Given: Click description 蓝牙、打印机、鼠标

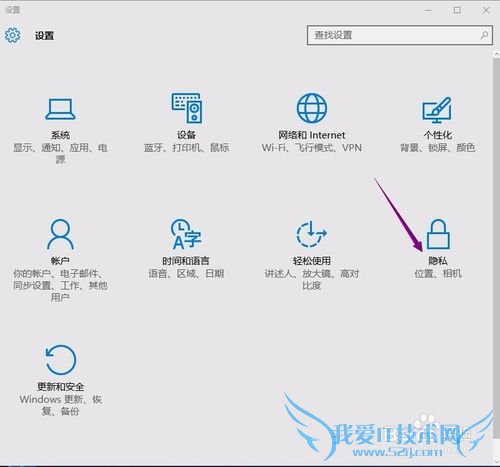Looking at the screenshot, I should (x=186, y=148).
